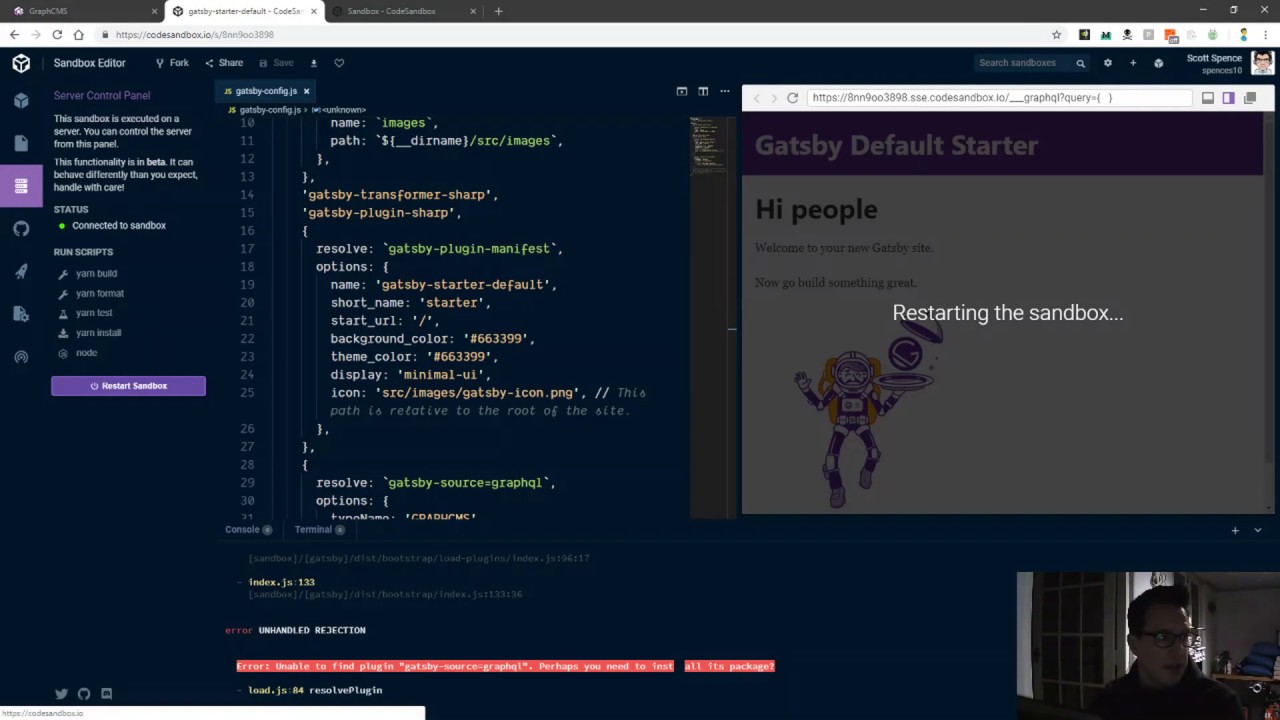Edit the preview URL field
The image size is (1280, 720).
point(999,98)
